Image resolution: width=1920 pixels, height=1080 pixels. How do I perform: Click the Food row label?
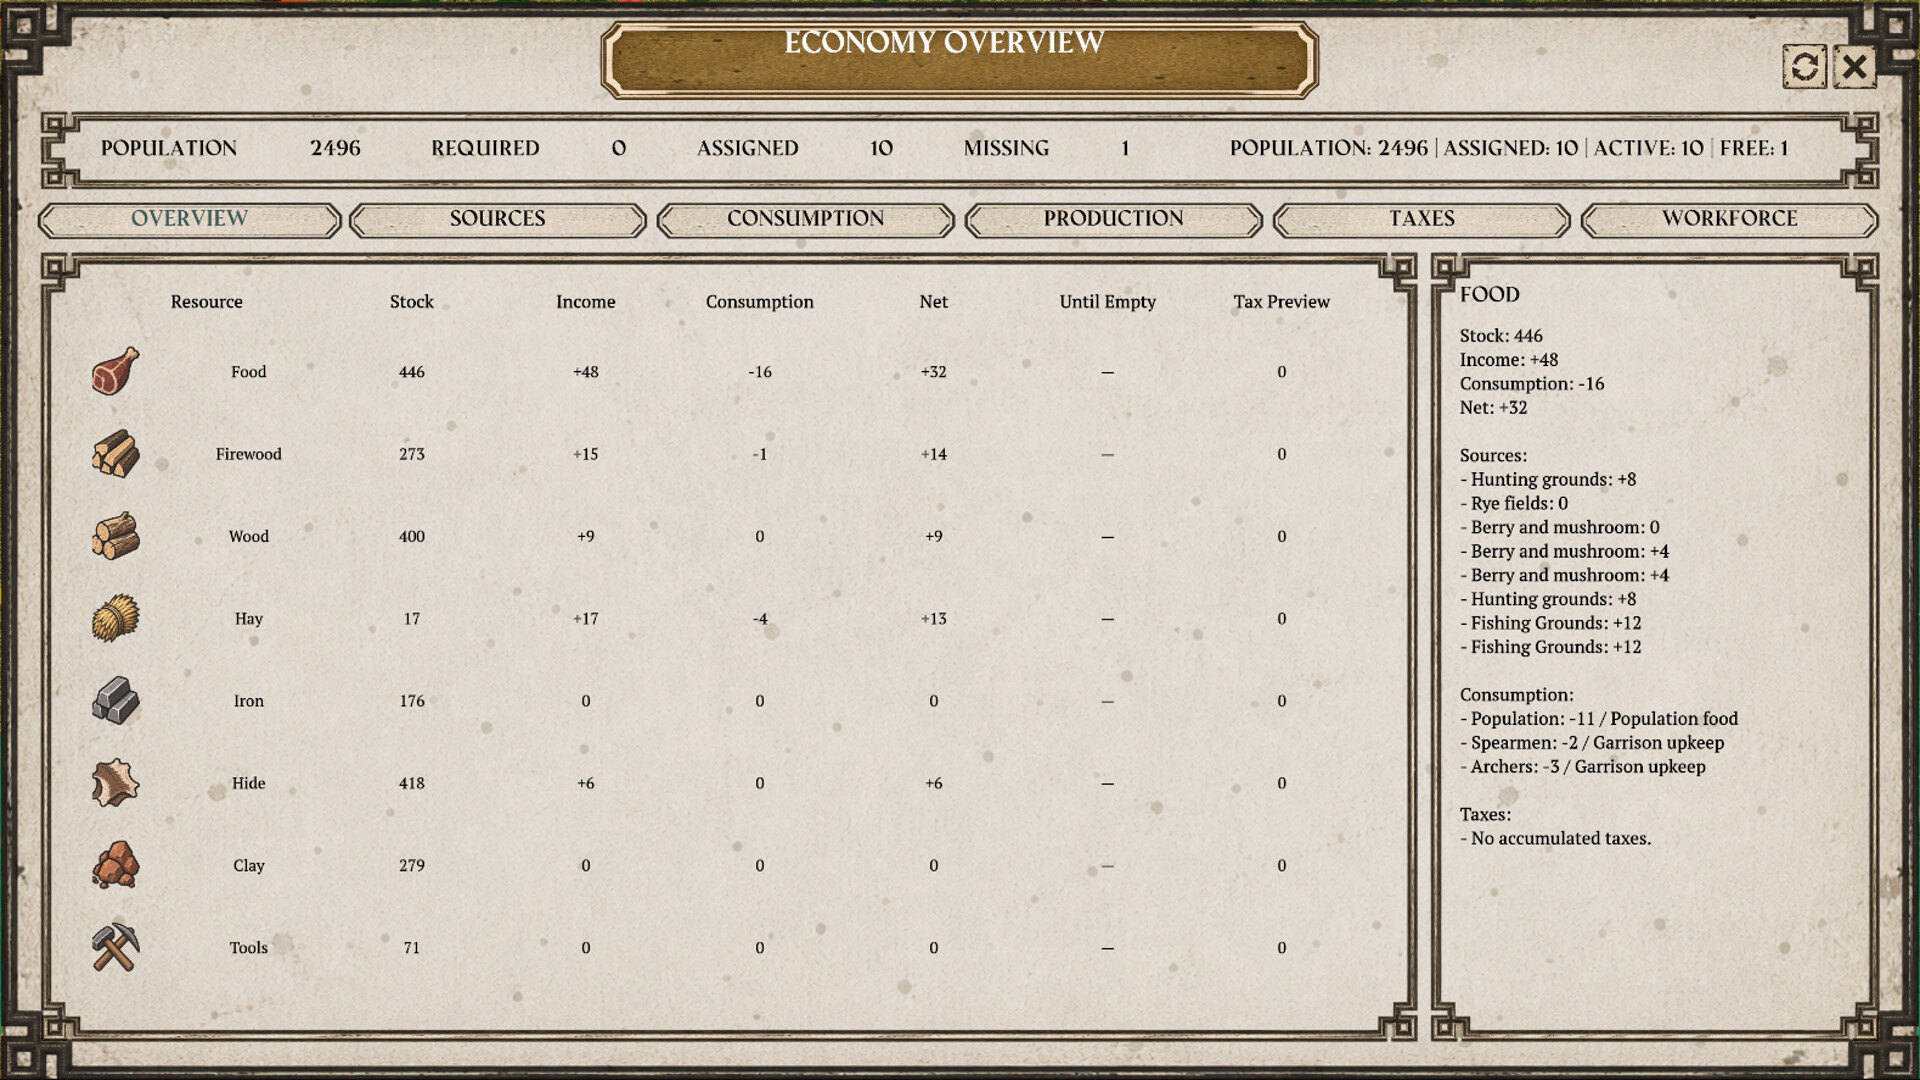click(249, 372)
